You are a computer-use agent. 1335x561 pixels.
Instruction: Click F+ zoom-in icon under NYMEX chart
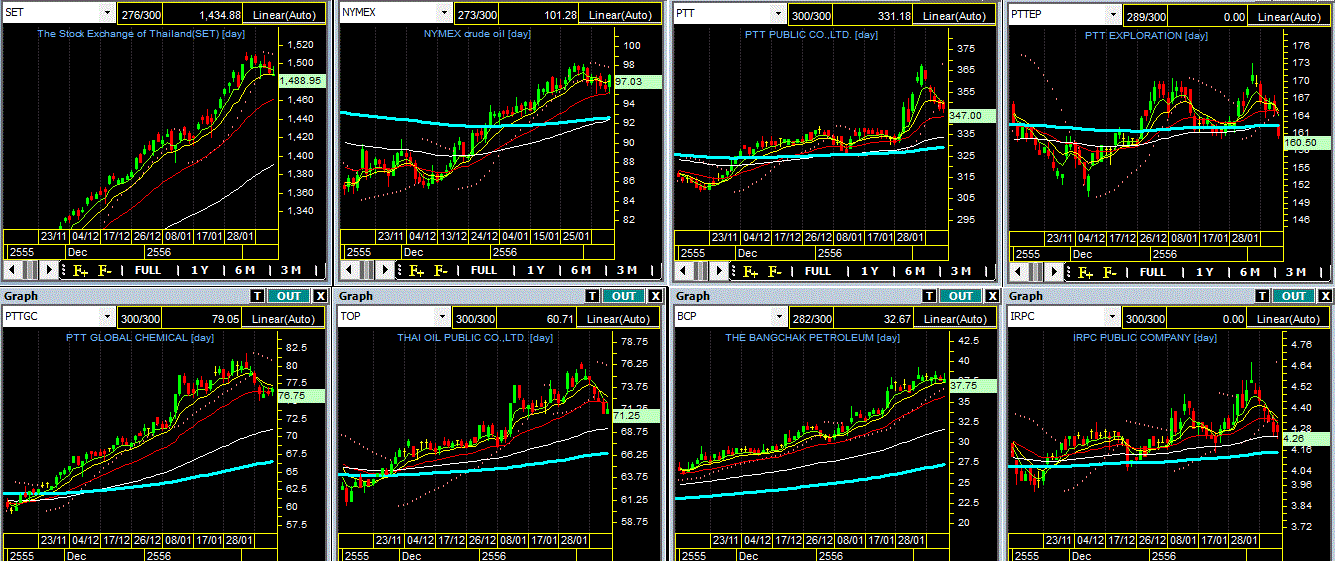click(416, 270)
